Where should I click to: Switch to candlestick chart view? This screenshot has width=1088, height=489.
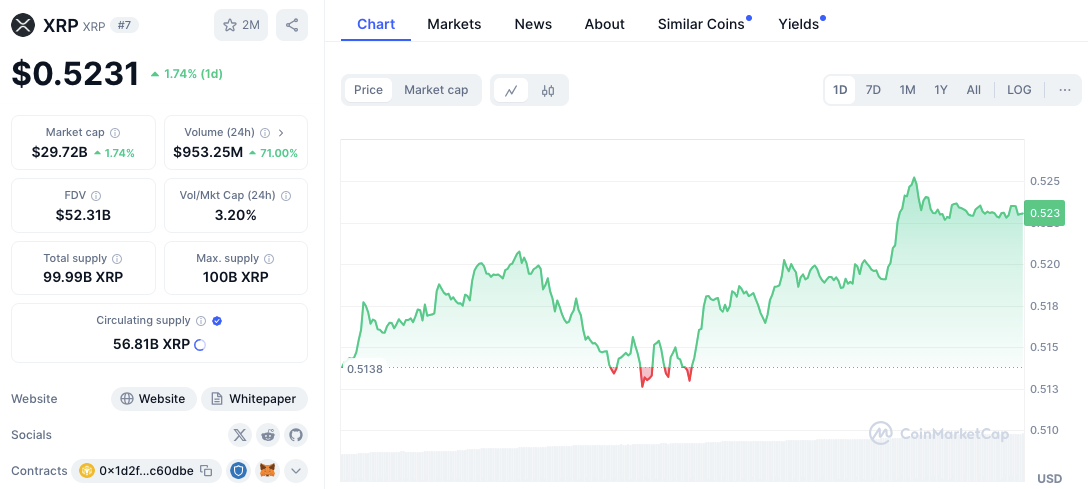click(548, 90)
